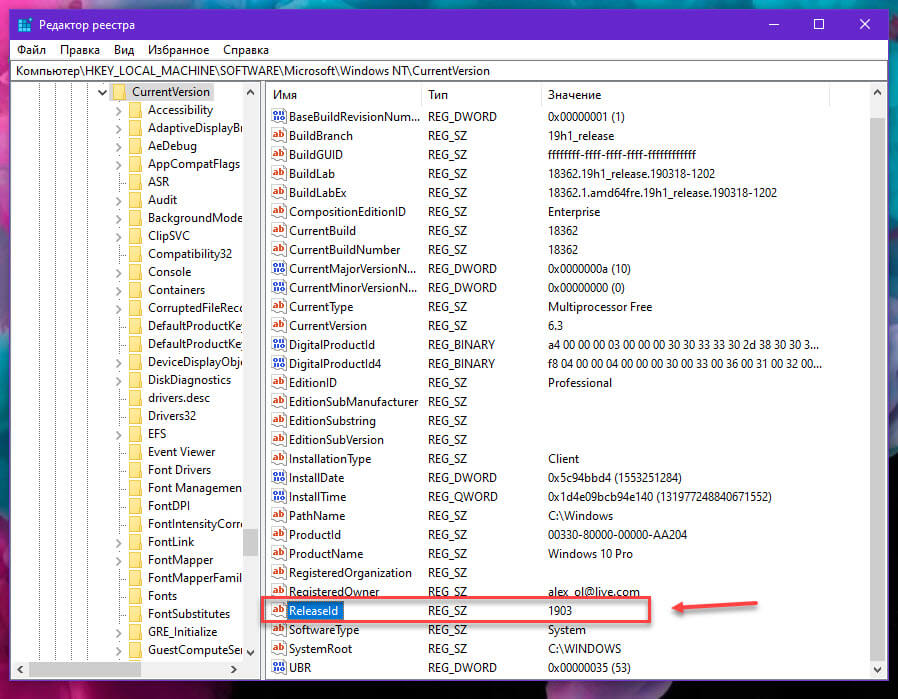Click the CurrentVersion folder icon in tree

click(119, 92)
